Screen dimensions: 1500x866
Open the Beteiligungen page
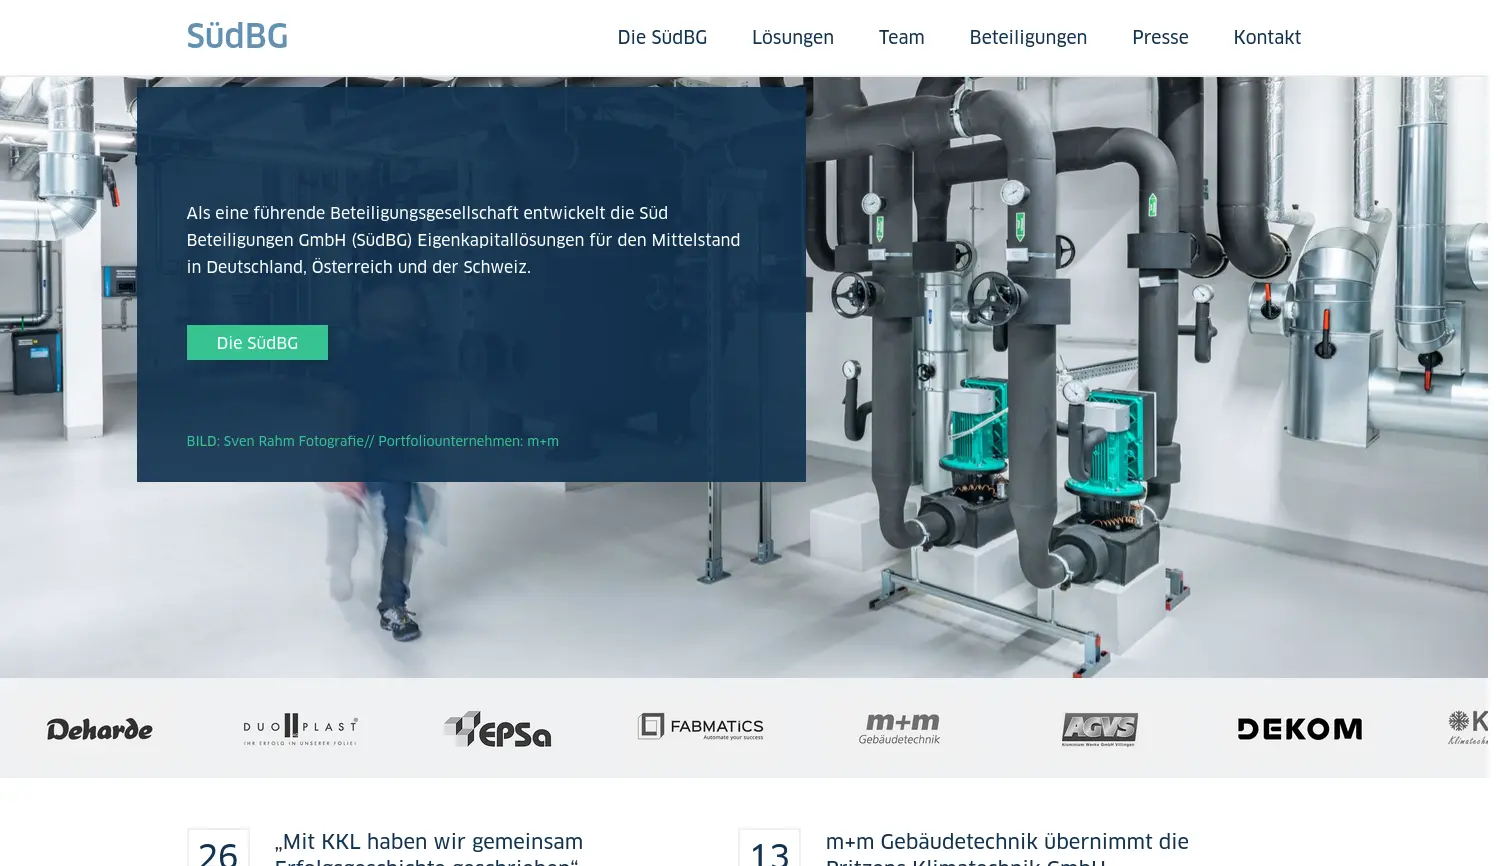coord(1028,37)
